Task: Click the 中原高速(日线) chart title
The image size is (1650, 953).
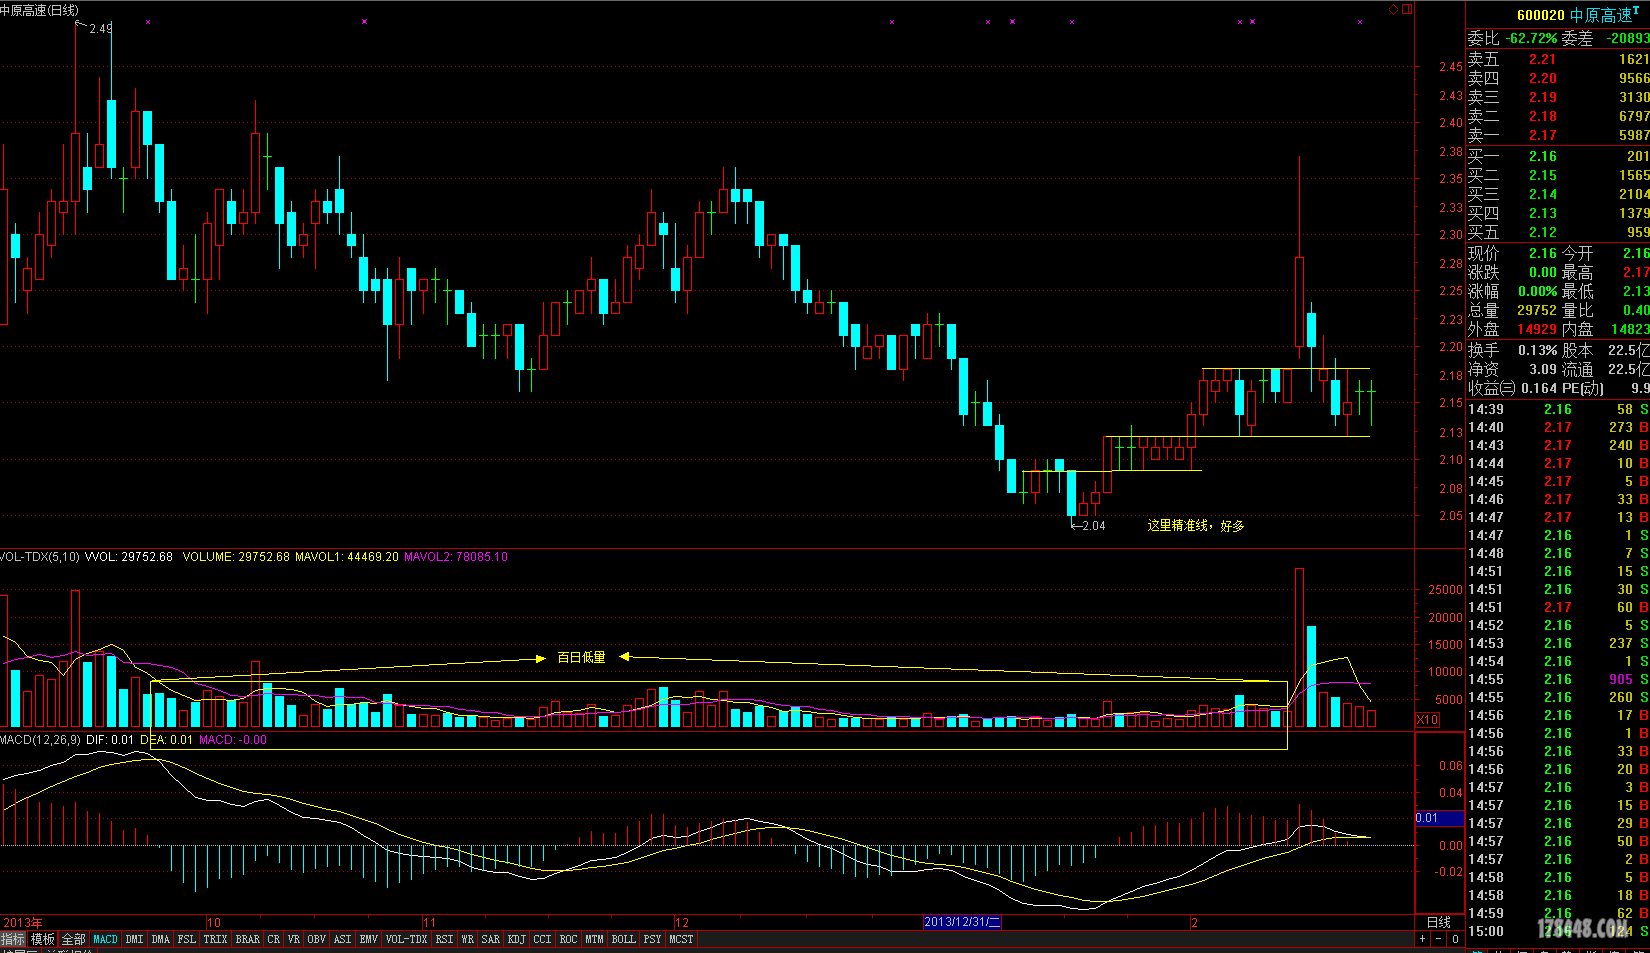Action: 40,10
